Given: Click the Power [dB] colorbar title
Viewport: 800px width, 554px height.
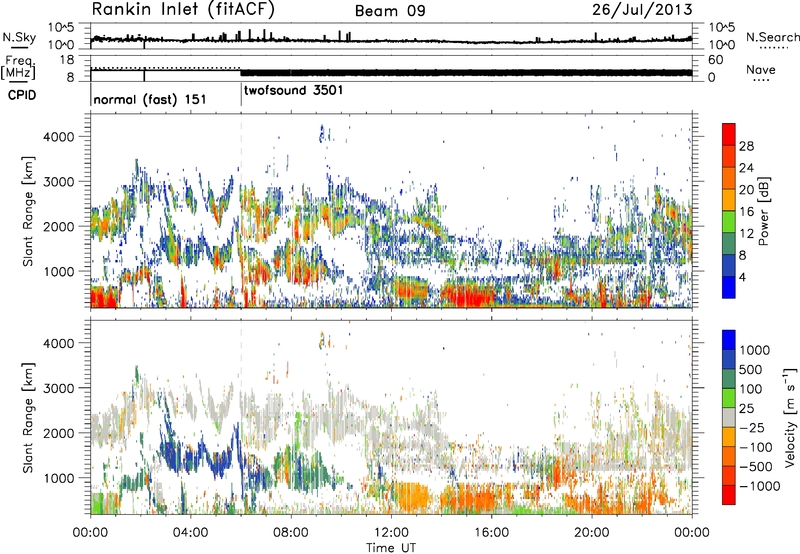Looking at the screenshot, I should tap(763, 211).
